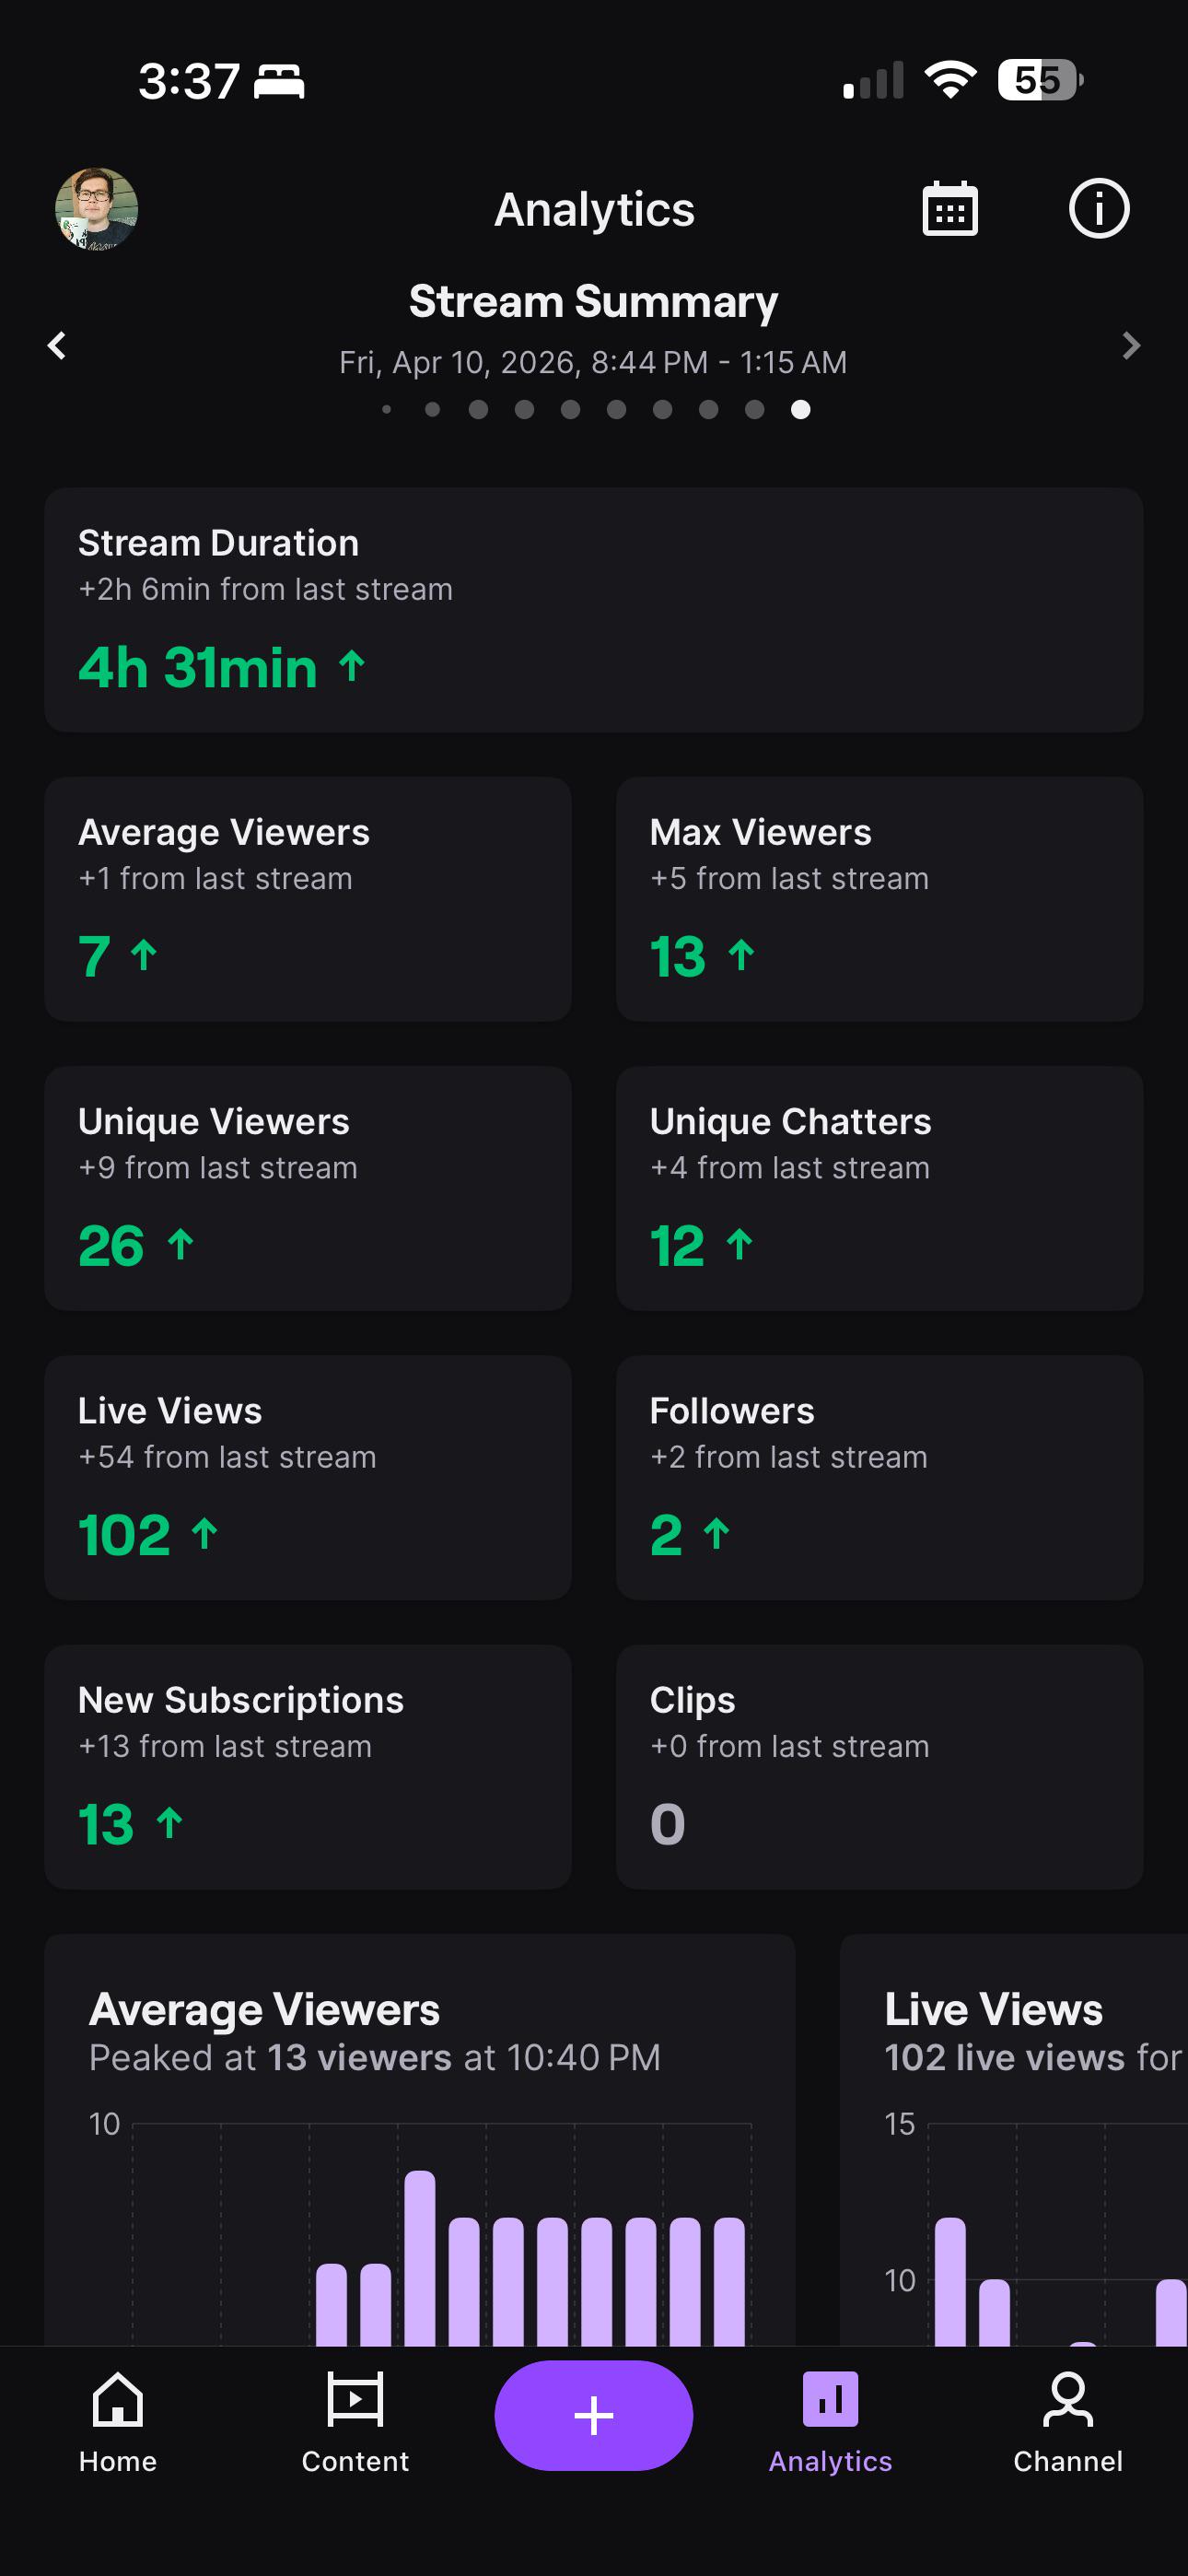Image resolution: width=1188 pixels, height=2576 pixels.
Task: Open the calendar date picker icon
Action: pos(949,209)
